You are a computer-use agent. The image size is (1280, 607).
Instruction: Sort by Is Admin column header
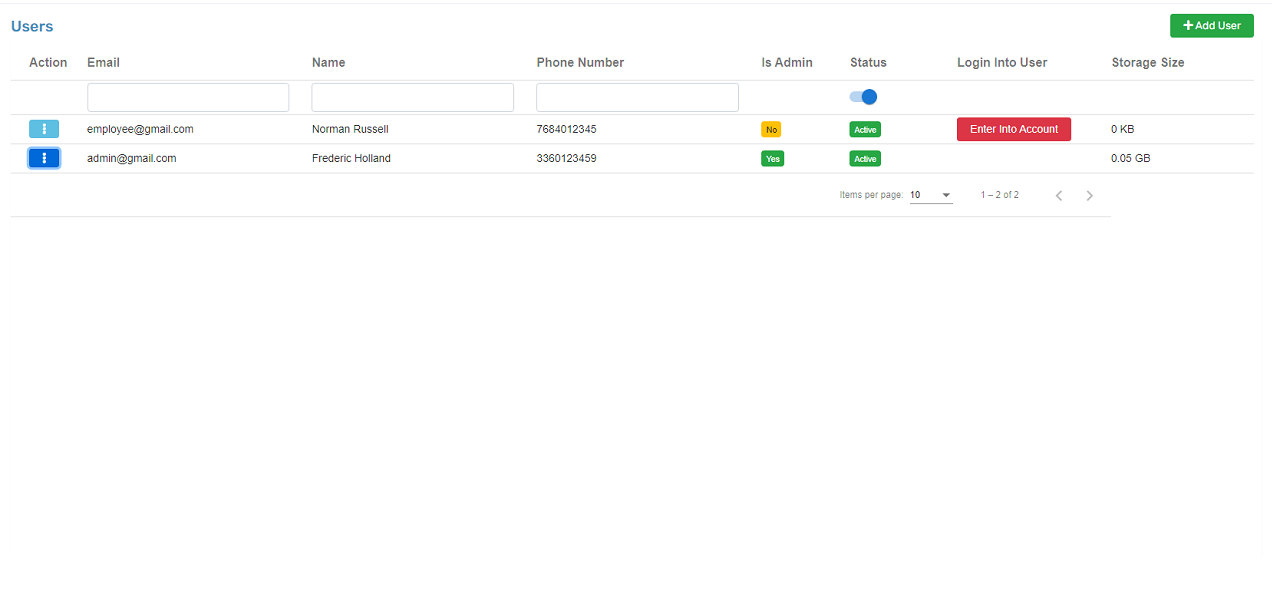[787, 62]
